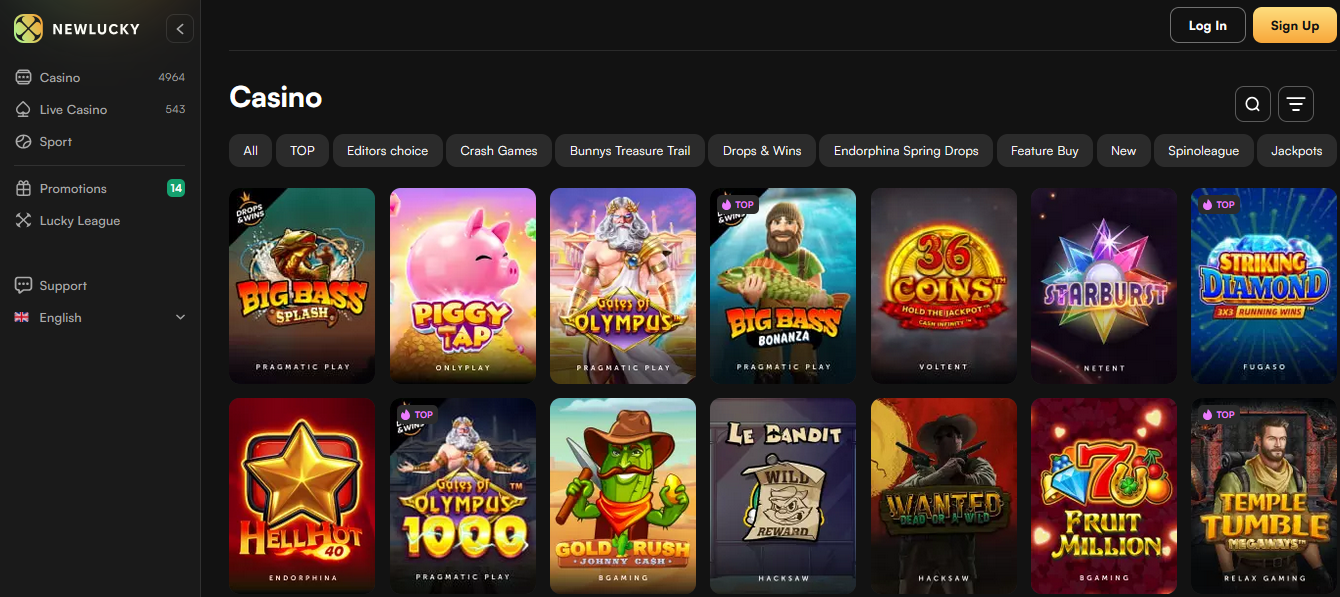Select the Jackpots tab
Screen dimensions: 1340x597
pyautogui.click(x=1296, y=150)
